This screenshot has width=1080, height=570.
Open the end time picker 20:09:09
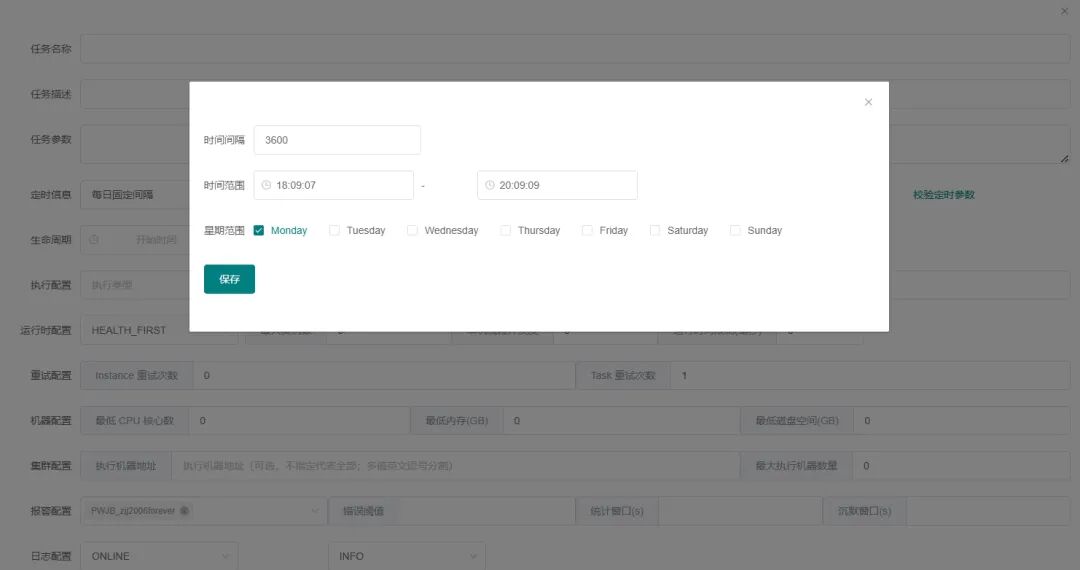(x=557, y=185)
